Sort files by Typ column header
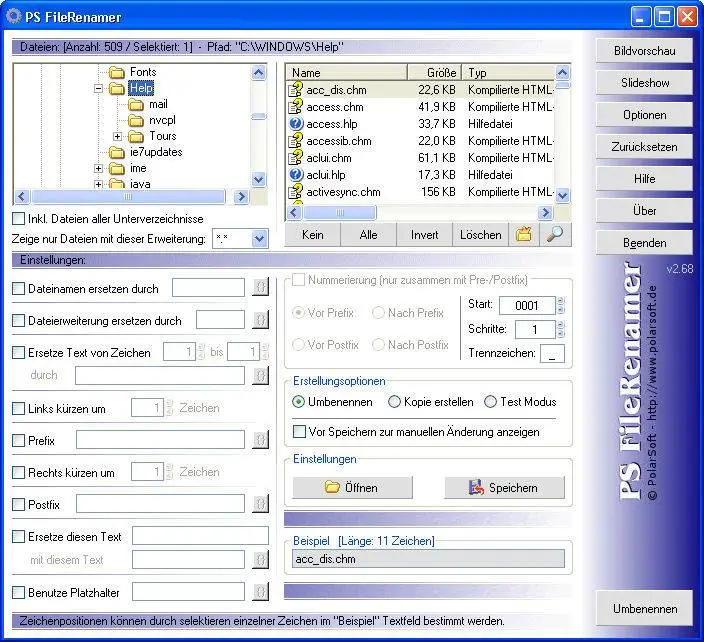Screen dimensions: 704x642 pyautogui.click(x=508, y=72)
